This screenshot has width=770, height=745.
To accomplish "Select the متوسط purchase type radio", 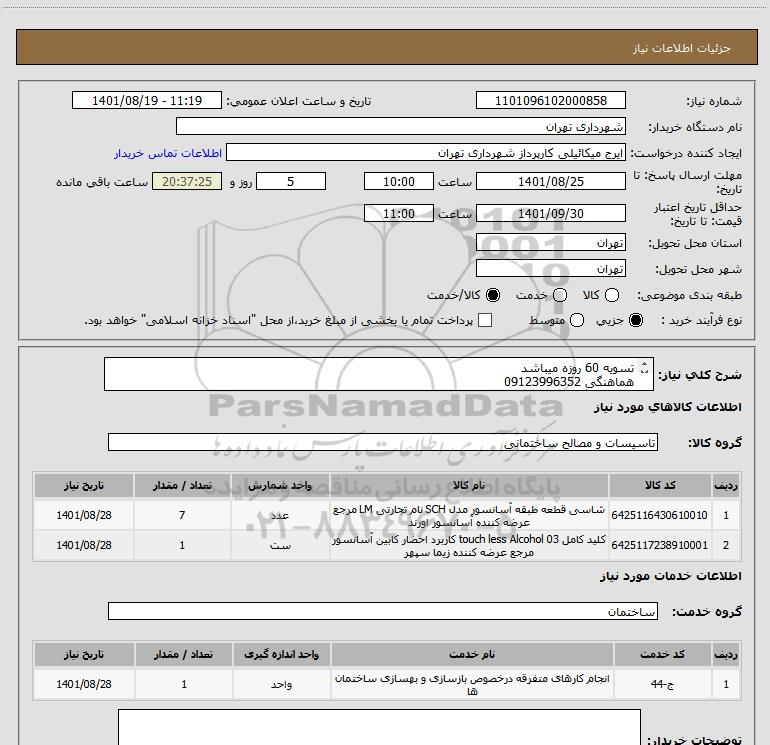I will [577, 320].
